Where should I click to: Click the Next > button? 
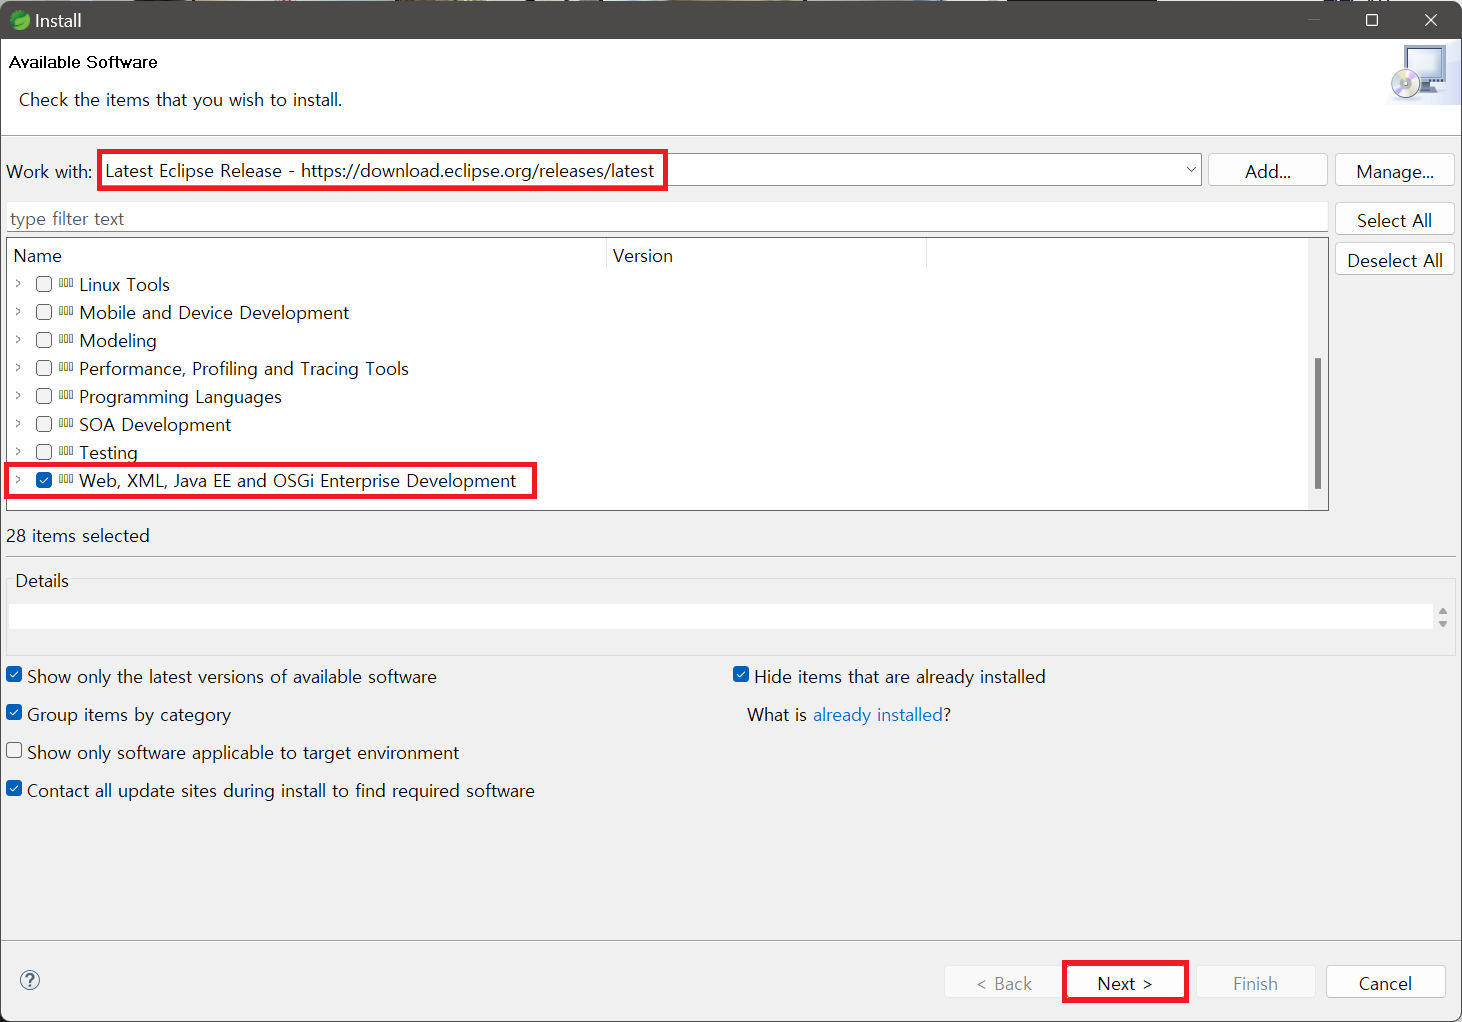[1125, 983]
